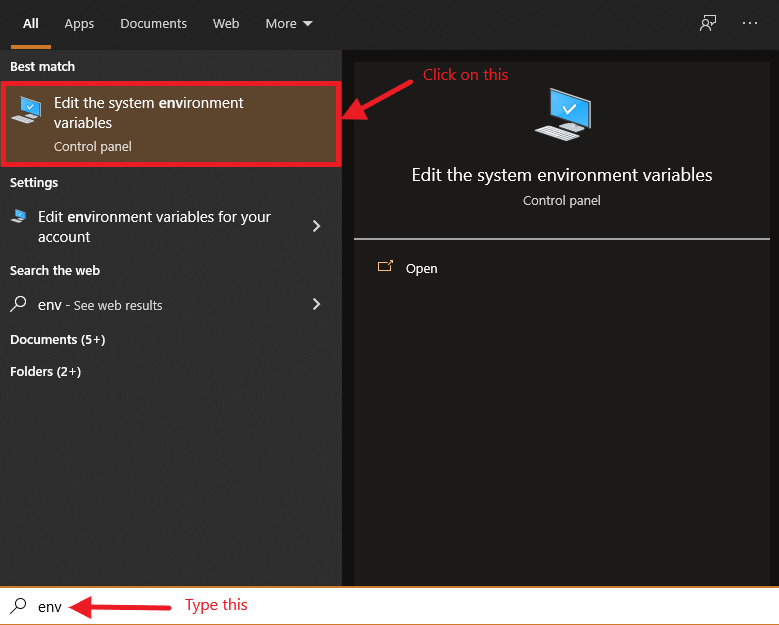Screen dimensions: 779x625
Task: Open the three-dot options menu
Action: tap(750, 23)
